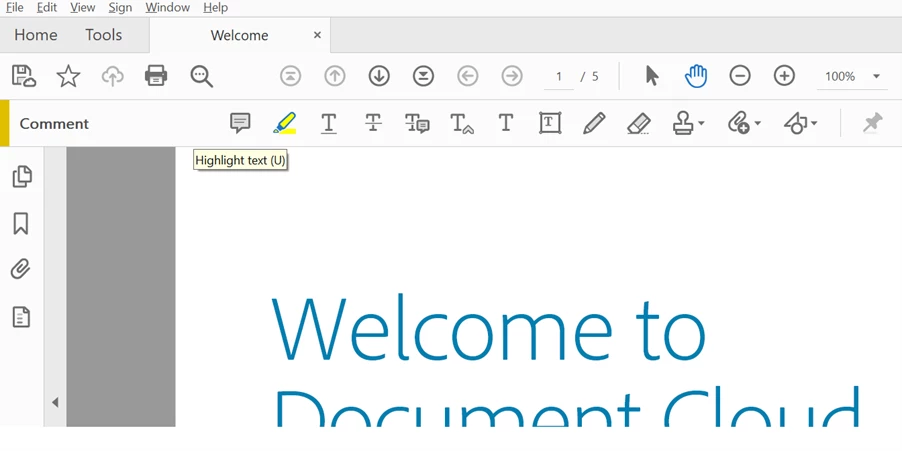Collapse the navigation pane with the left arrow
Screen dimensions: 902x451
(55, 402)
